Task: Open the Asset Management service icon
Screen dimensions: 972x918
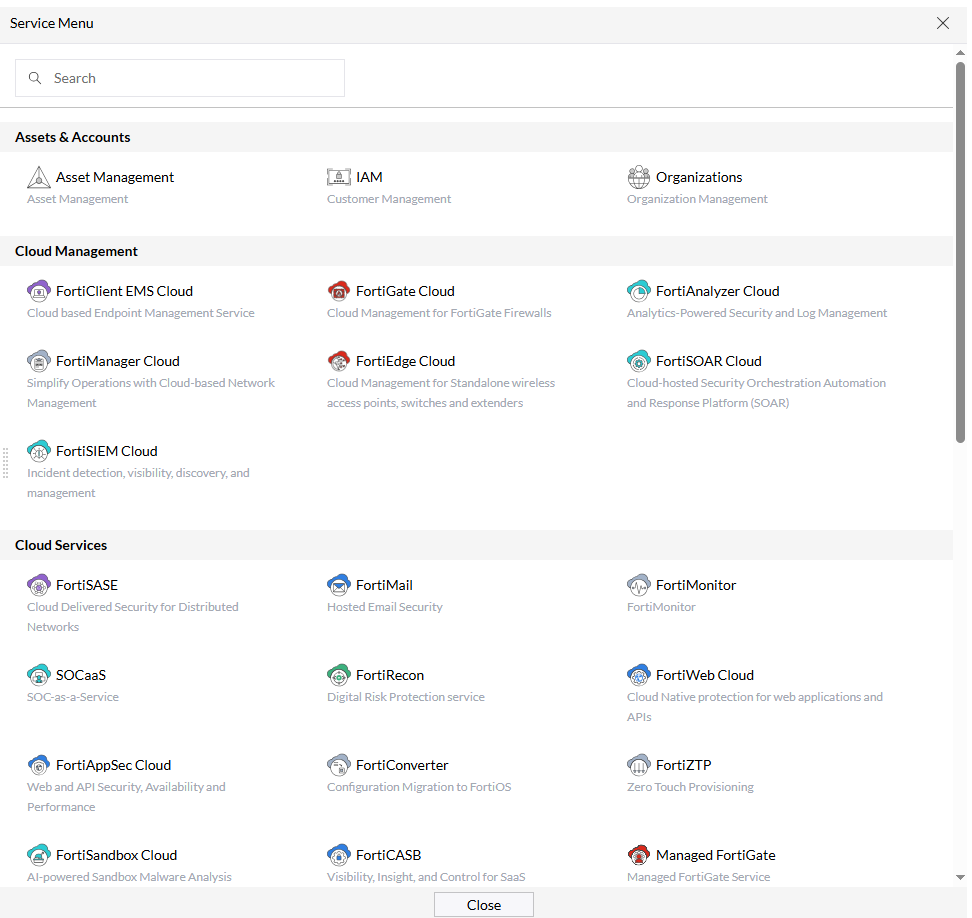Action: (38, 176)
